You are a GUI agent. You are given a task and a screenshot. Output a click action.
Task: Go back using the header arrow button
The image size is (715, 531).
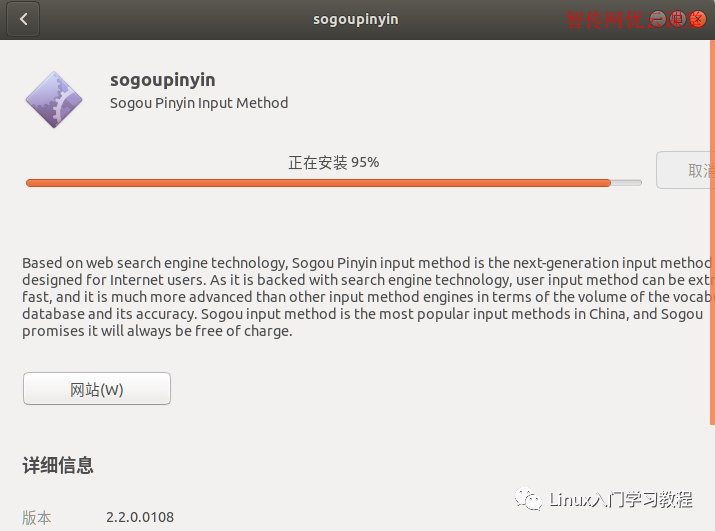[x=23, y=19]
